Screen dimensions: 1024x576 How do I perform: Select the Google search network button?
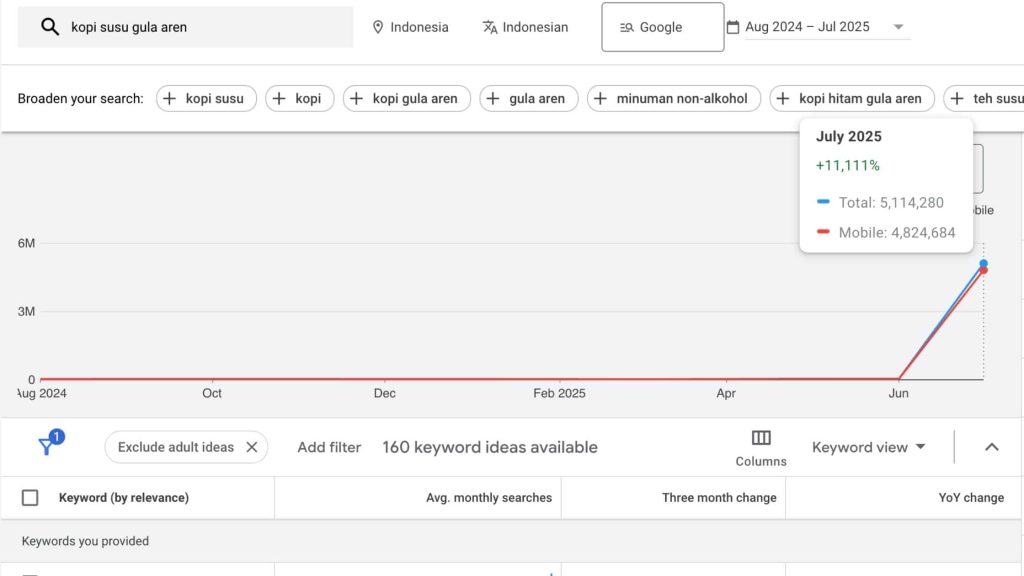click(662, 27)
